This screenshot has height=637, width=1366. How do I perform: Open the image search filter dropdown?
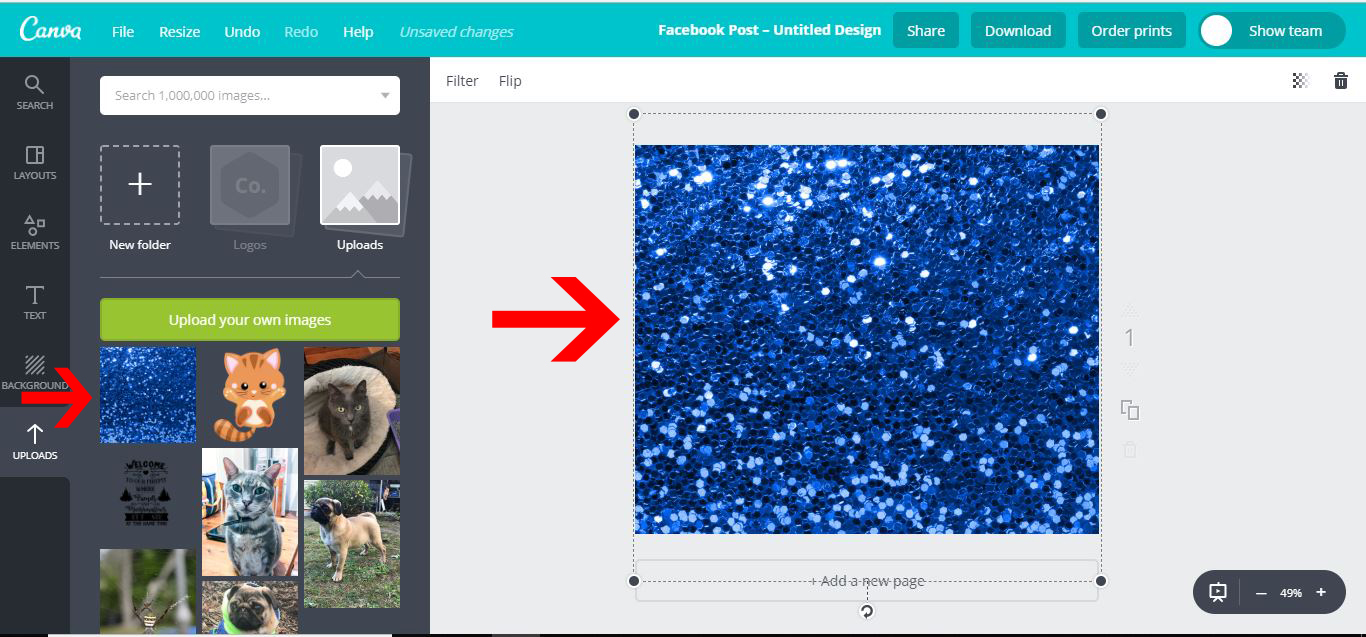tap(384, 95)
